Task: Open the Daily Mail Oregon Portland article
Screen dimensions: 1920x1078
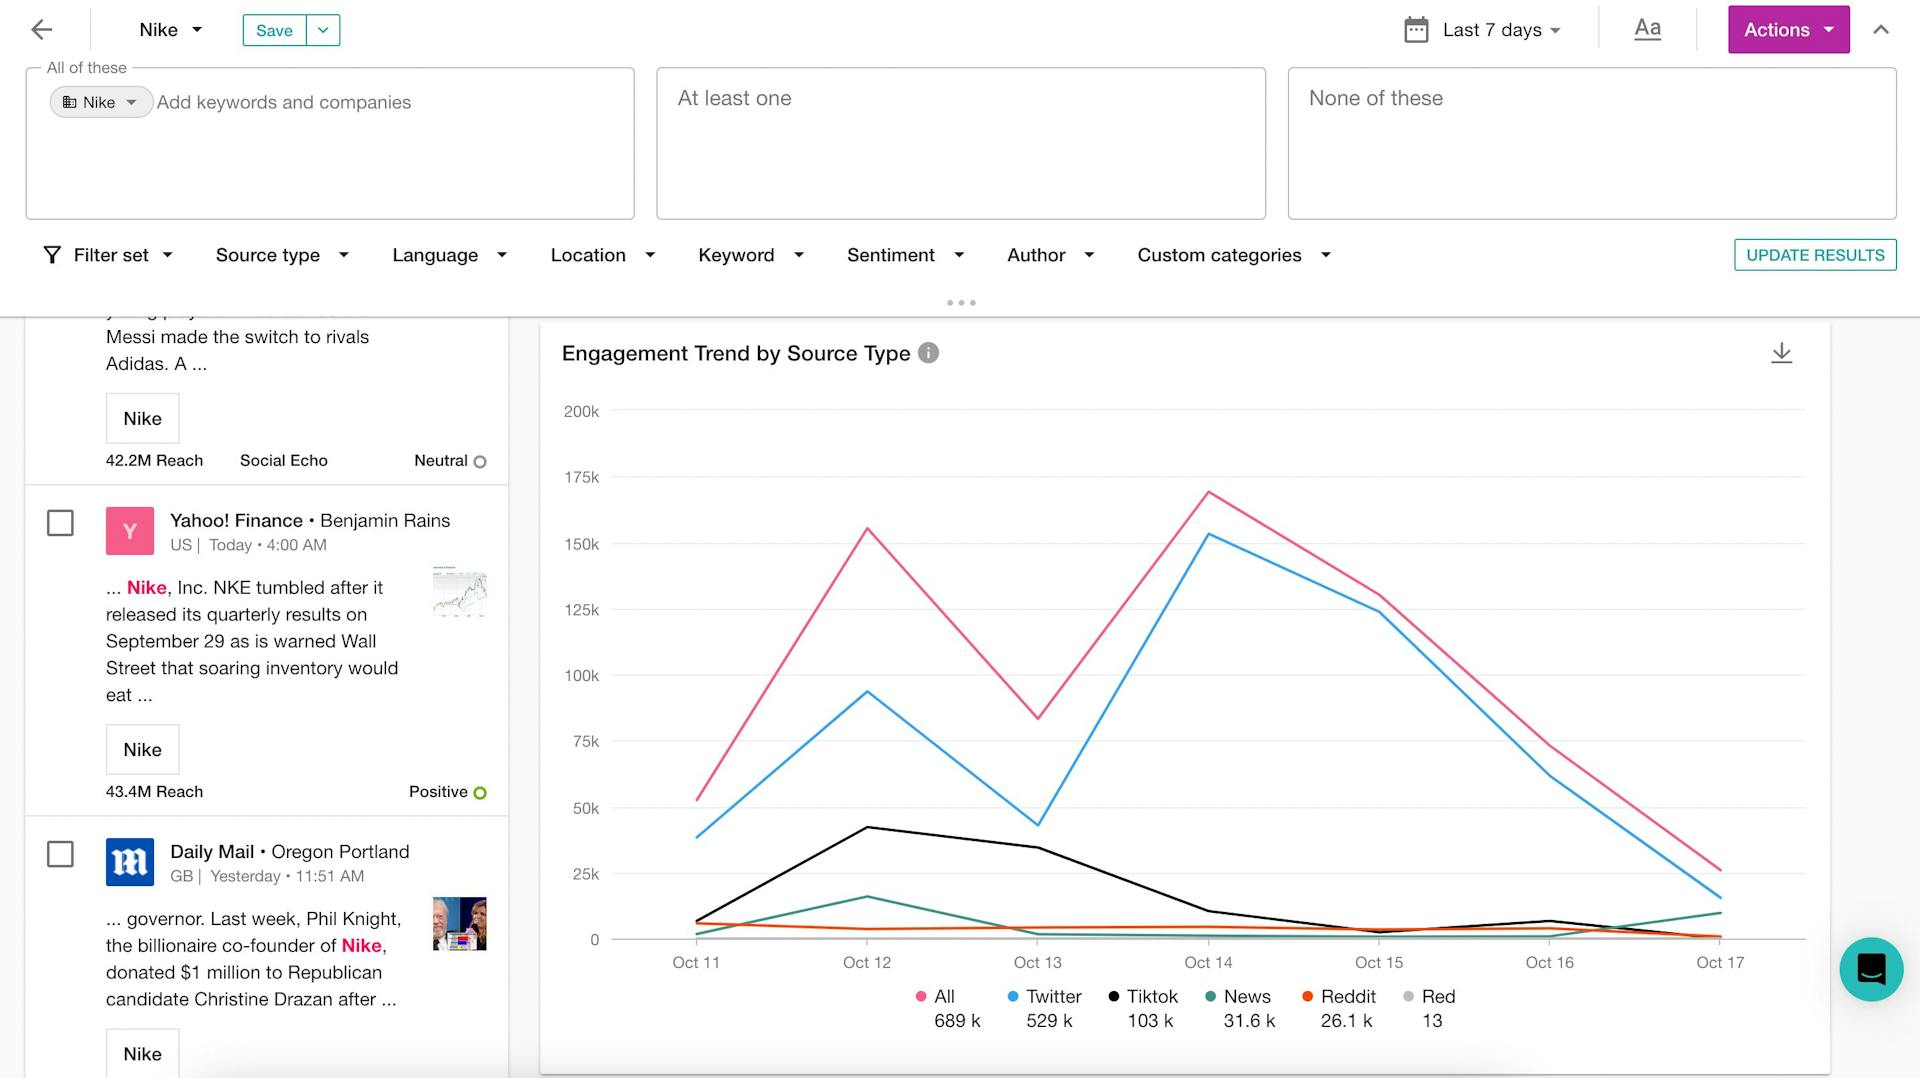Action: pyautogui.click(x=290, y=852)
